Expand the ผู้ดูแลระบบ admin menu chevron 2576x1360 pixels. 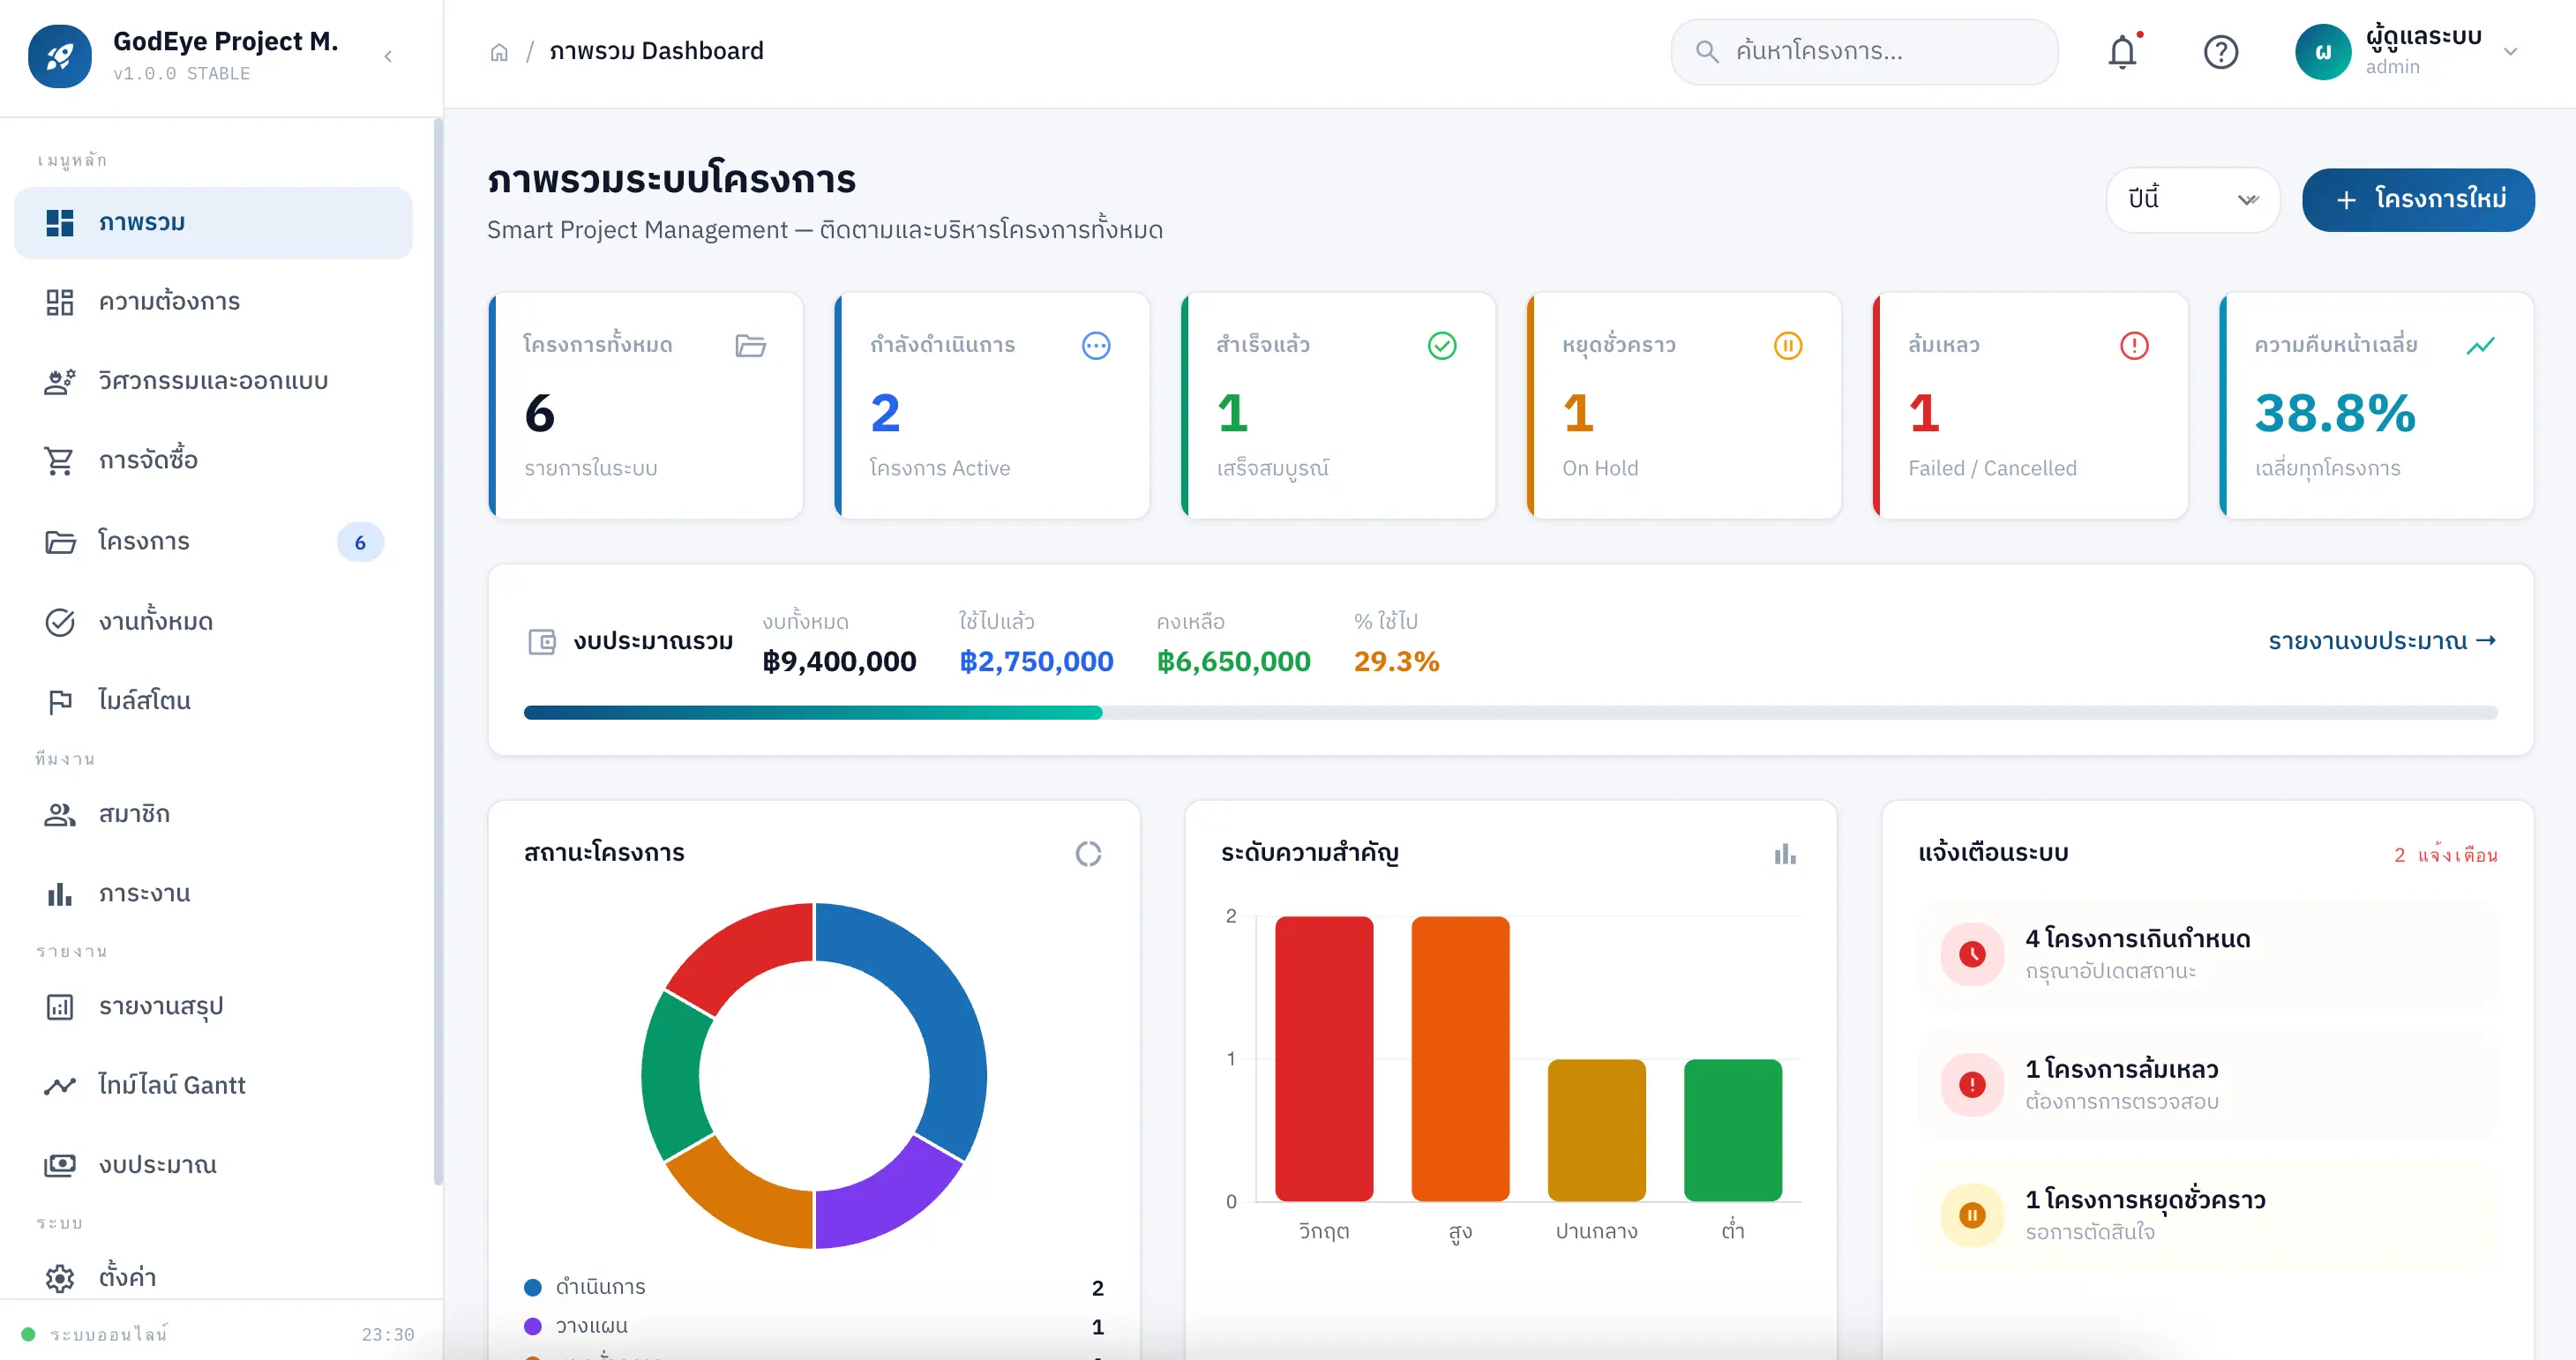coord(2510,52)
